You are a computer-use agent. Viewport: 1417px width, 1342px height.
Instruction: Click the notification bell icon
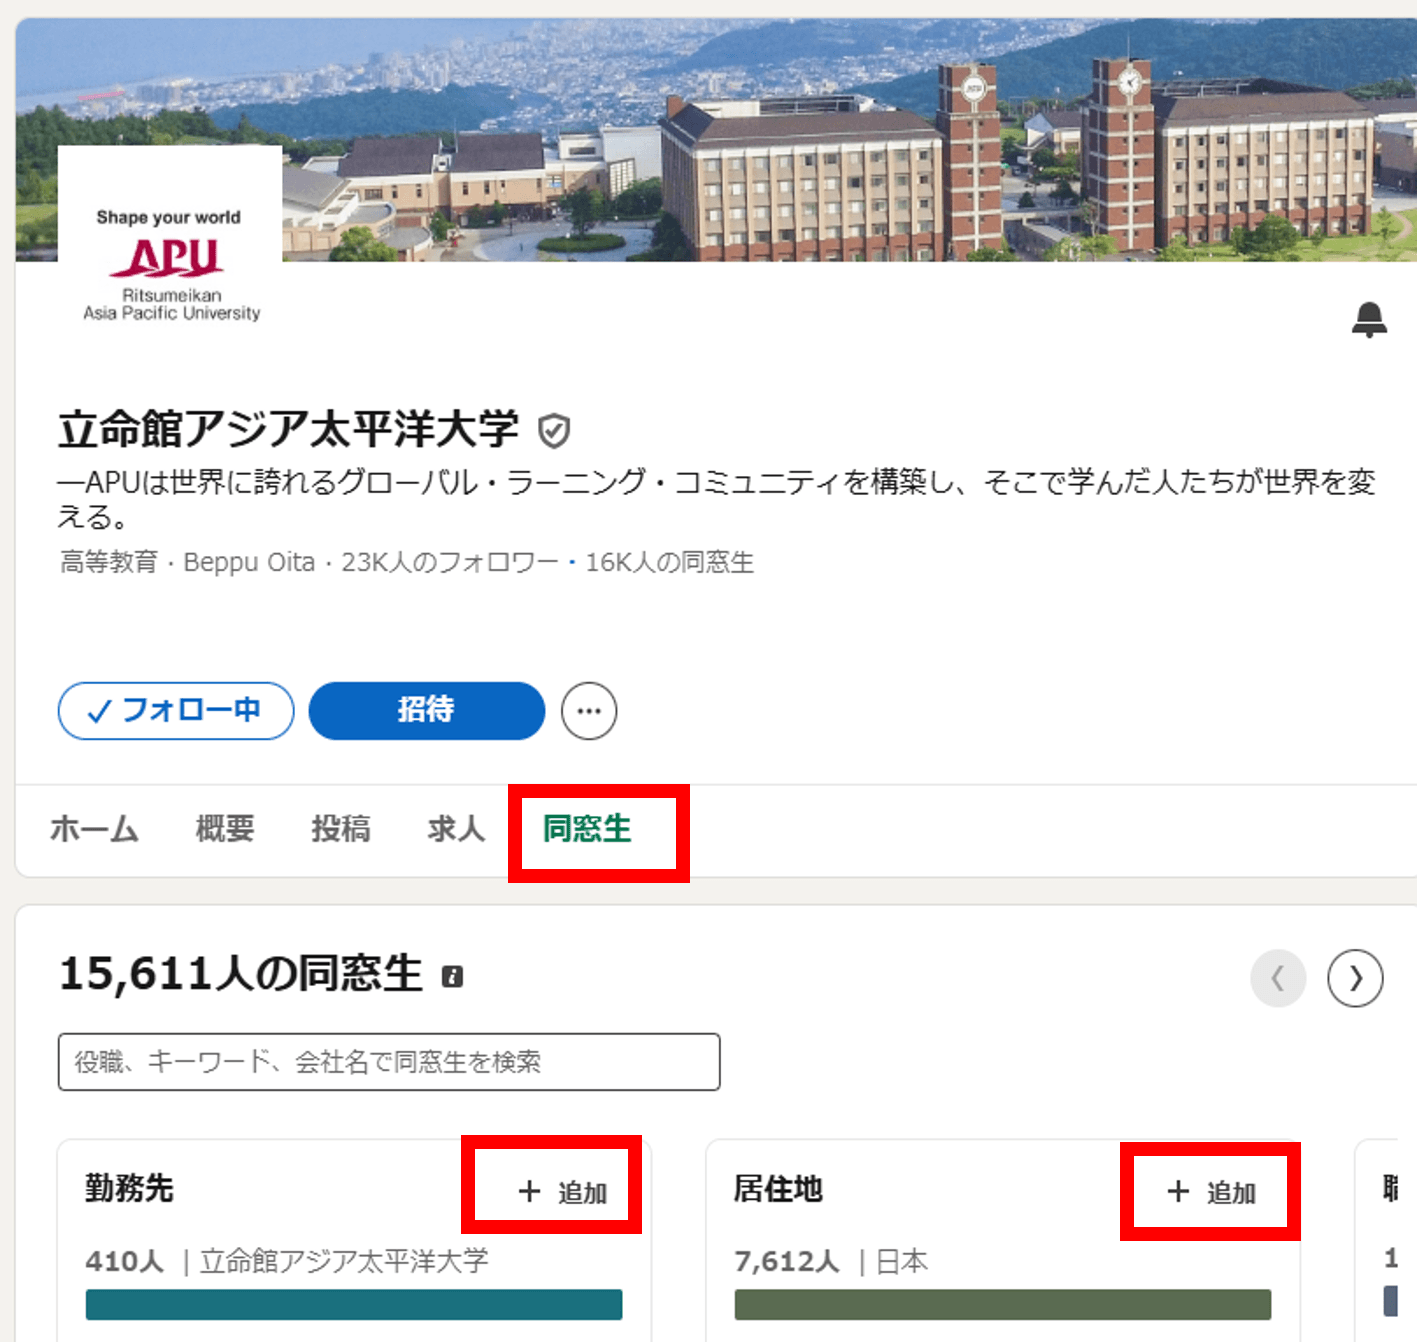(1369, 320)
